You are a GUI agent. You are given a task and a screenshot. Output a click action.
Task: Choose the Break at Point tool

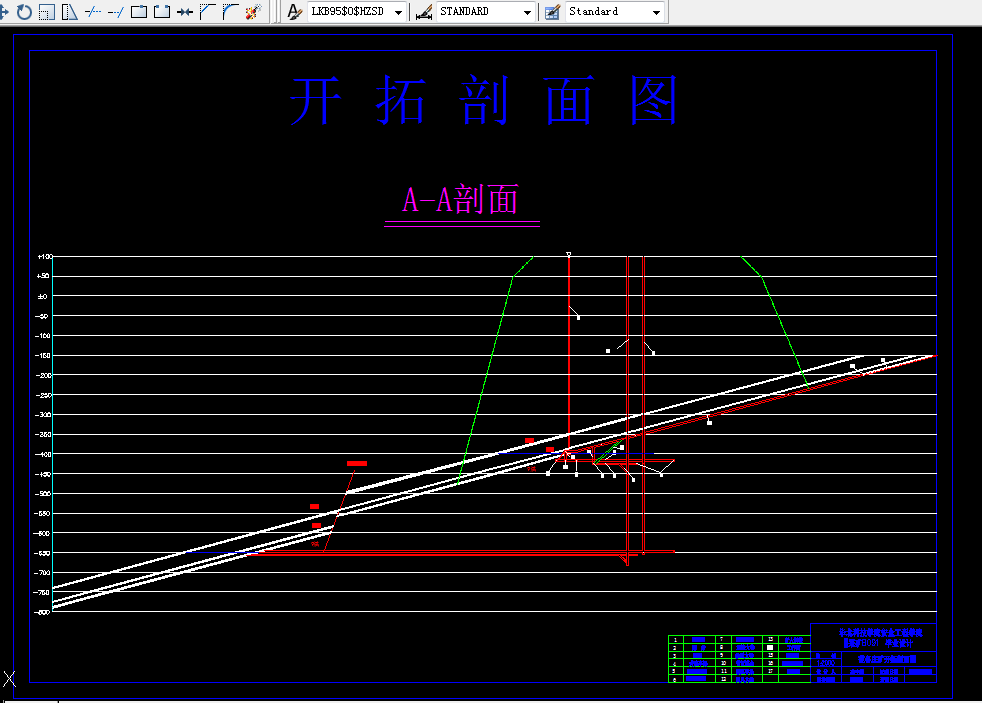(138, 11)
